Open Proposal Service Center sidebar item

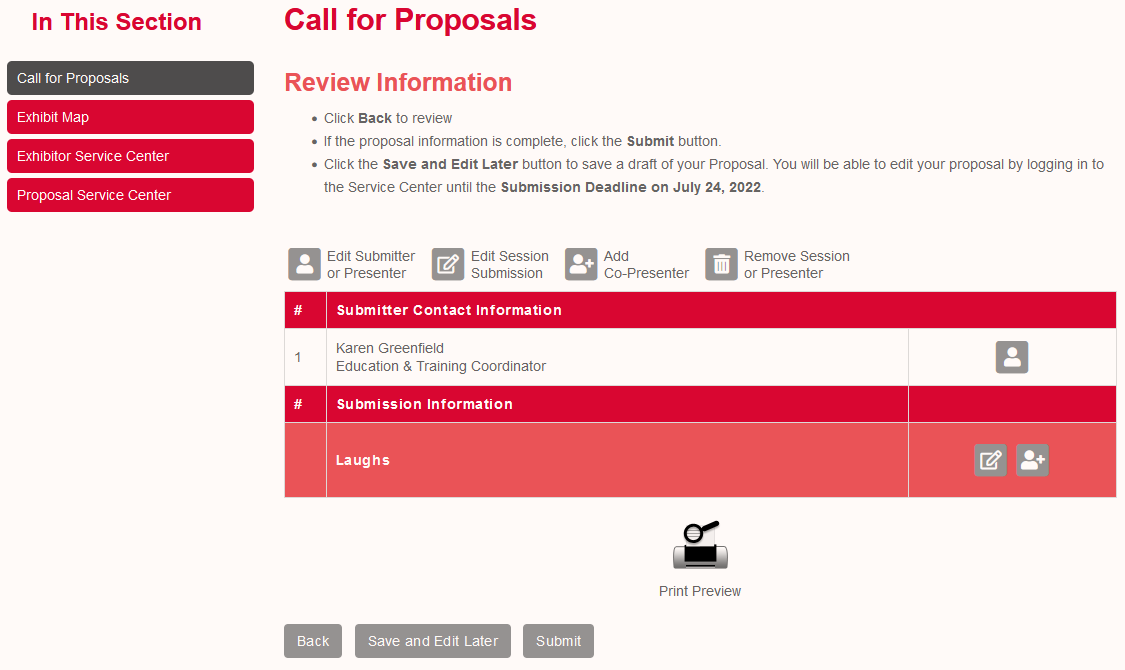(x=131, y=195)
